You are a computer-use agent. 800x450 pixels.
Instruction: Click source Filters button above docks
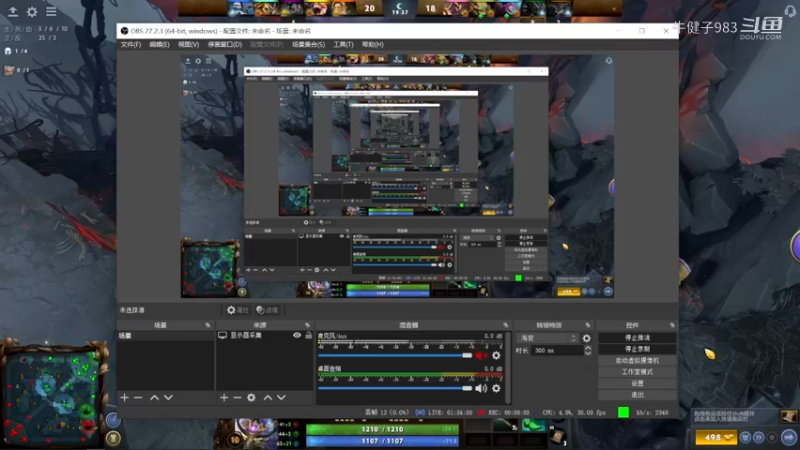(x=268, y=310)
